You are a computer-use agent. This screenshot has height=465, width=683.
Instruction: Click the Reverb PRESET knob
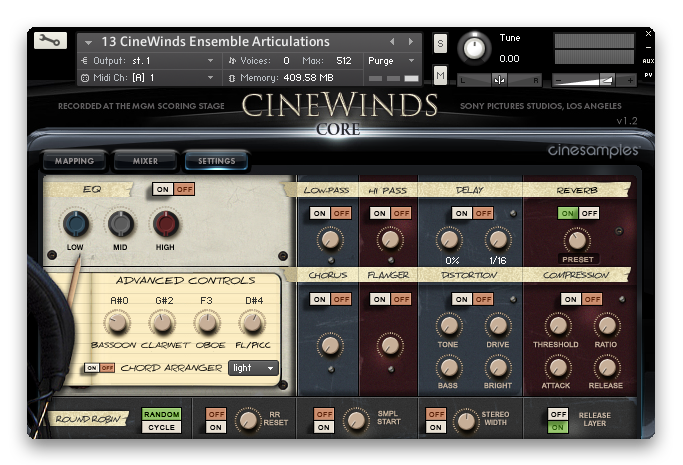tap(577, 240)
